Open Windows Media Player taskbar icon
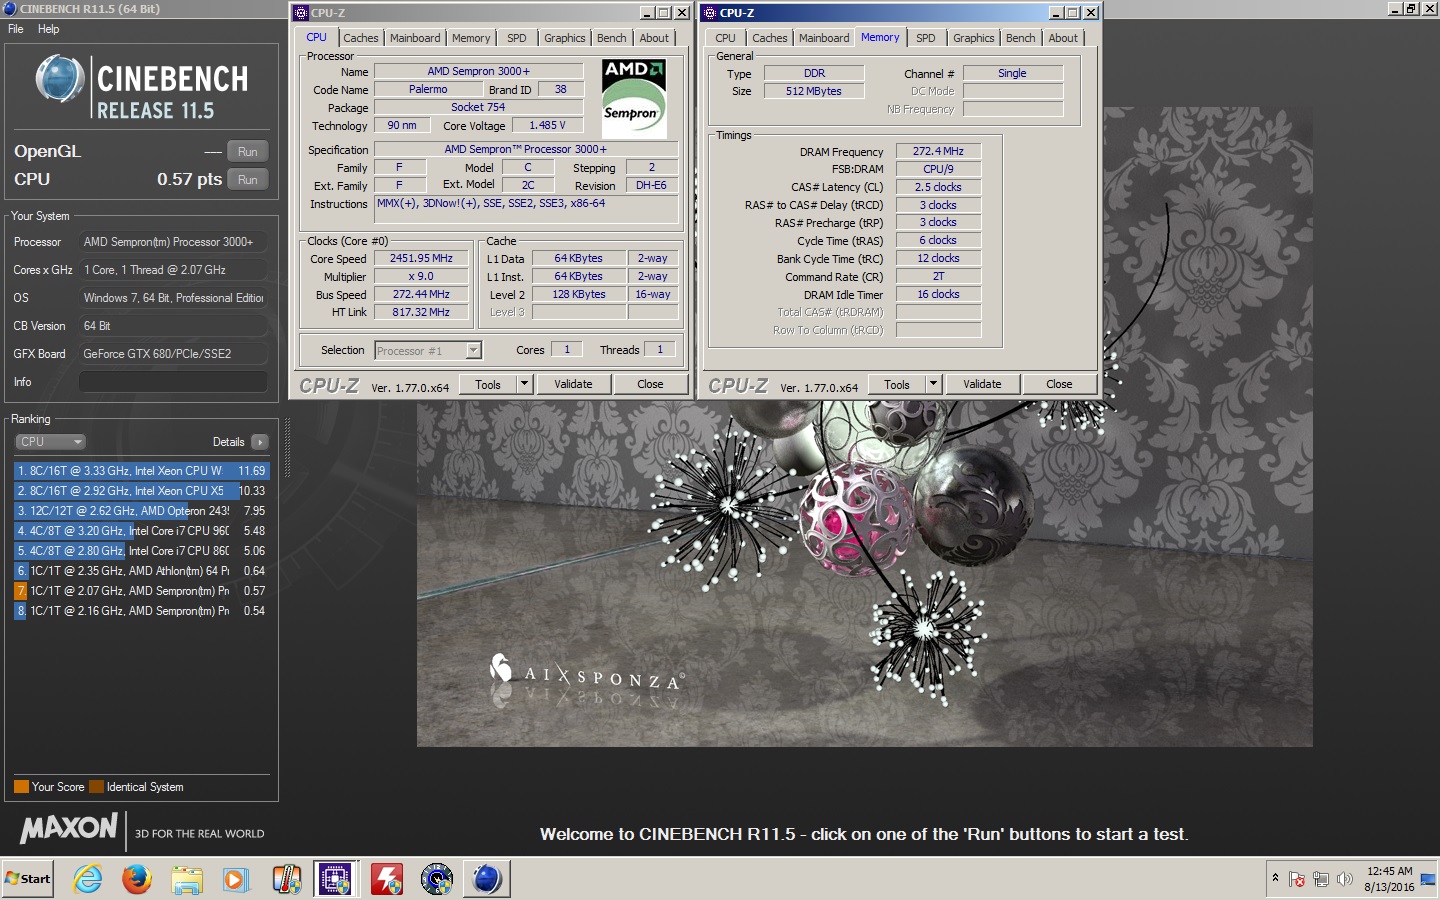Screen dimensions: 1440x900 235,879
